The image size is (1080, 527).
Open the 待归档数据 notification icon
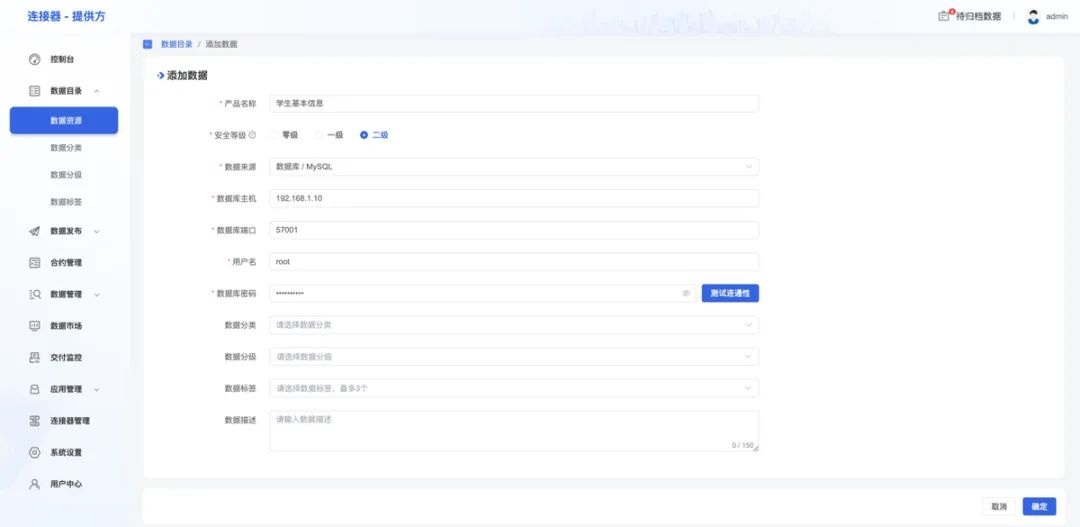(943, 16)
